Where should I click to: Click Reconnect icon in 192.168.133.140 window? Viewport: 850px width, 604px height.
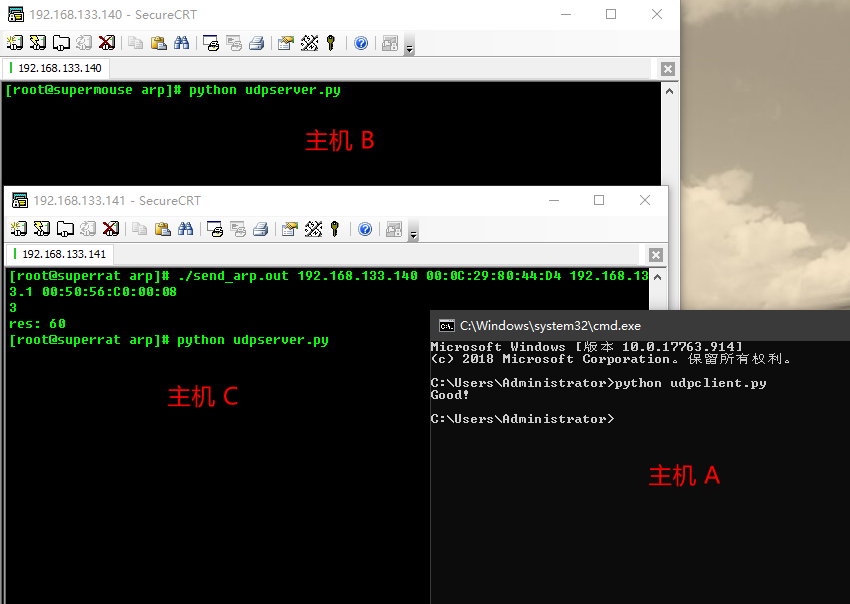tap(84, 43)
